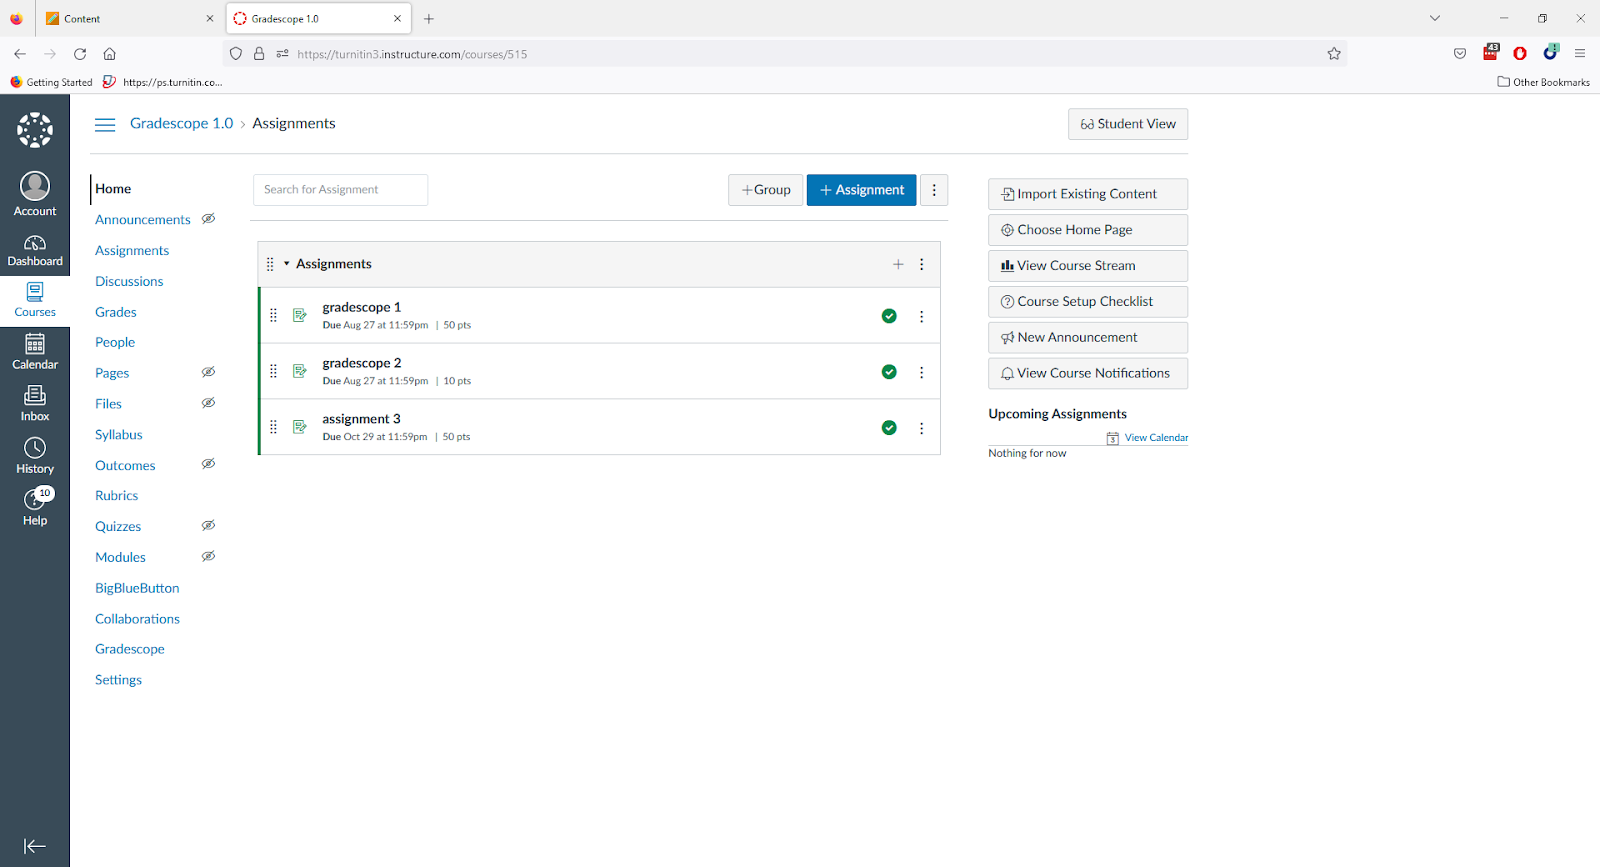Click the hidden eye icon beside Modules
This screenshot has width=1600, height=867.
208,556
